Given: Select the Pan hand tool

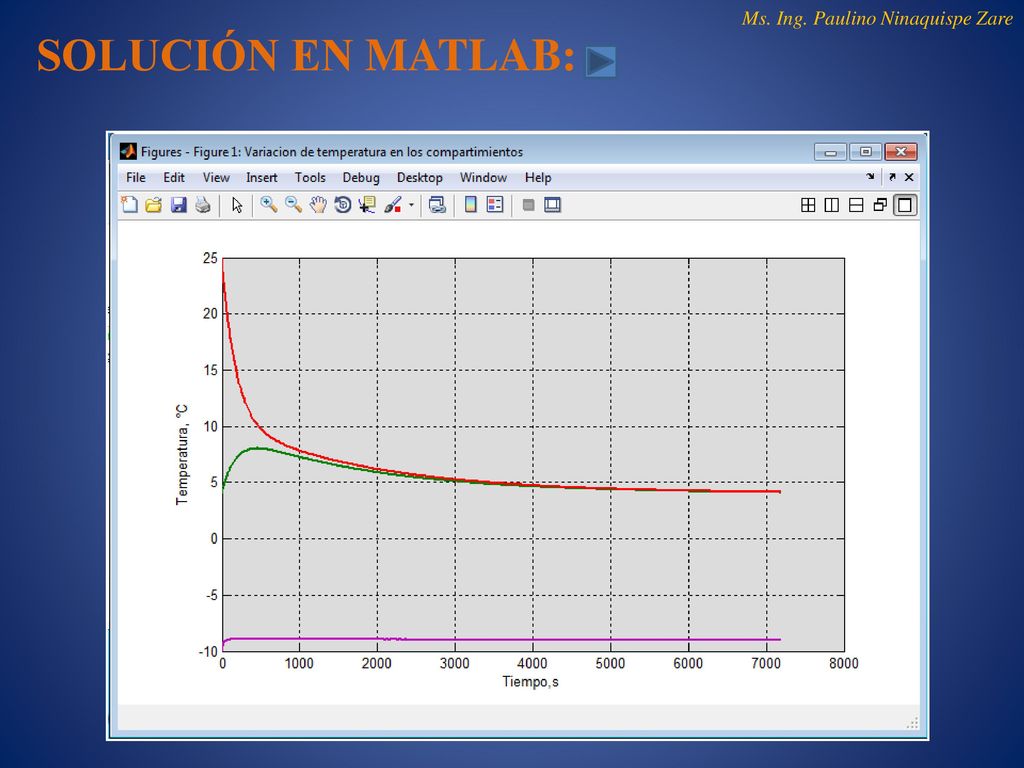Looking at the screenshot, I should [x=318, y=205].
